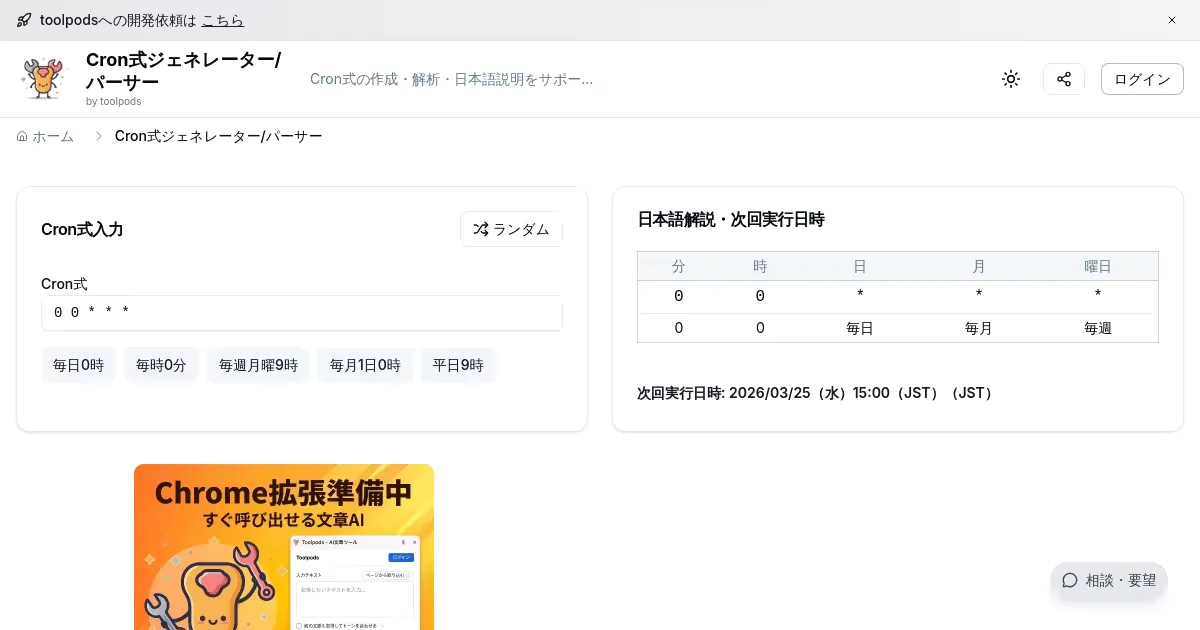Apply the 毎月1日0時 preset

[365, 365]
